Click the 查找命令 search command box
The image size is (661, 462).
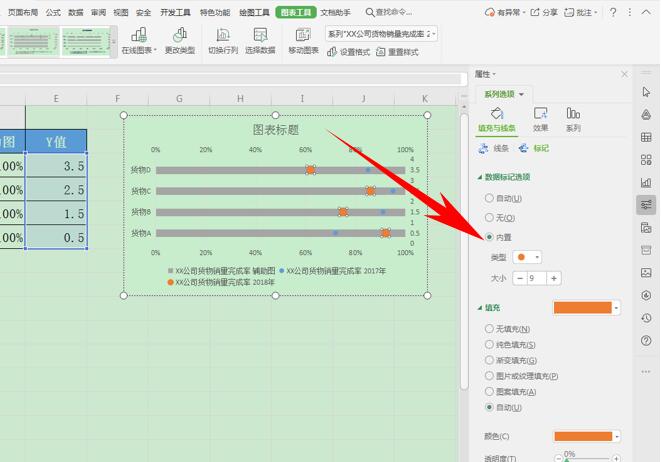click(389, 12)
